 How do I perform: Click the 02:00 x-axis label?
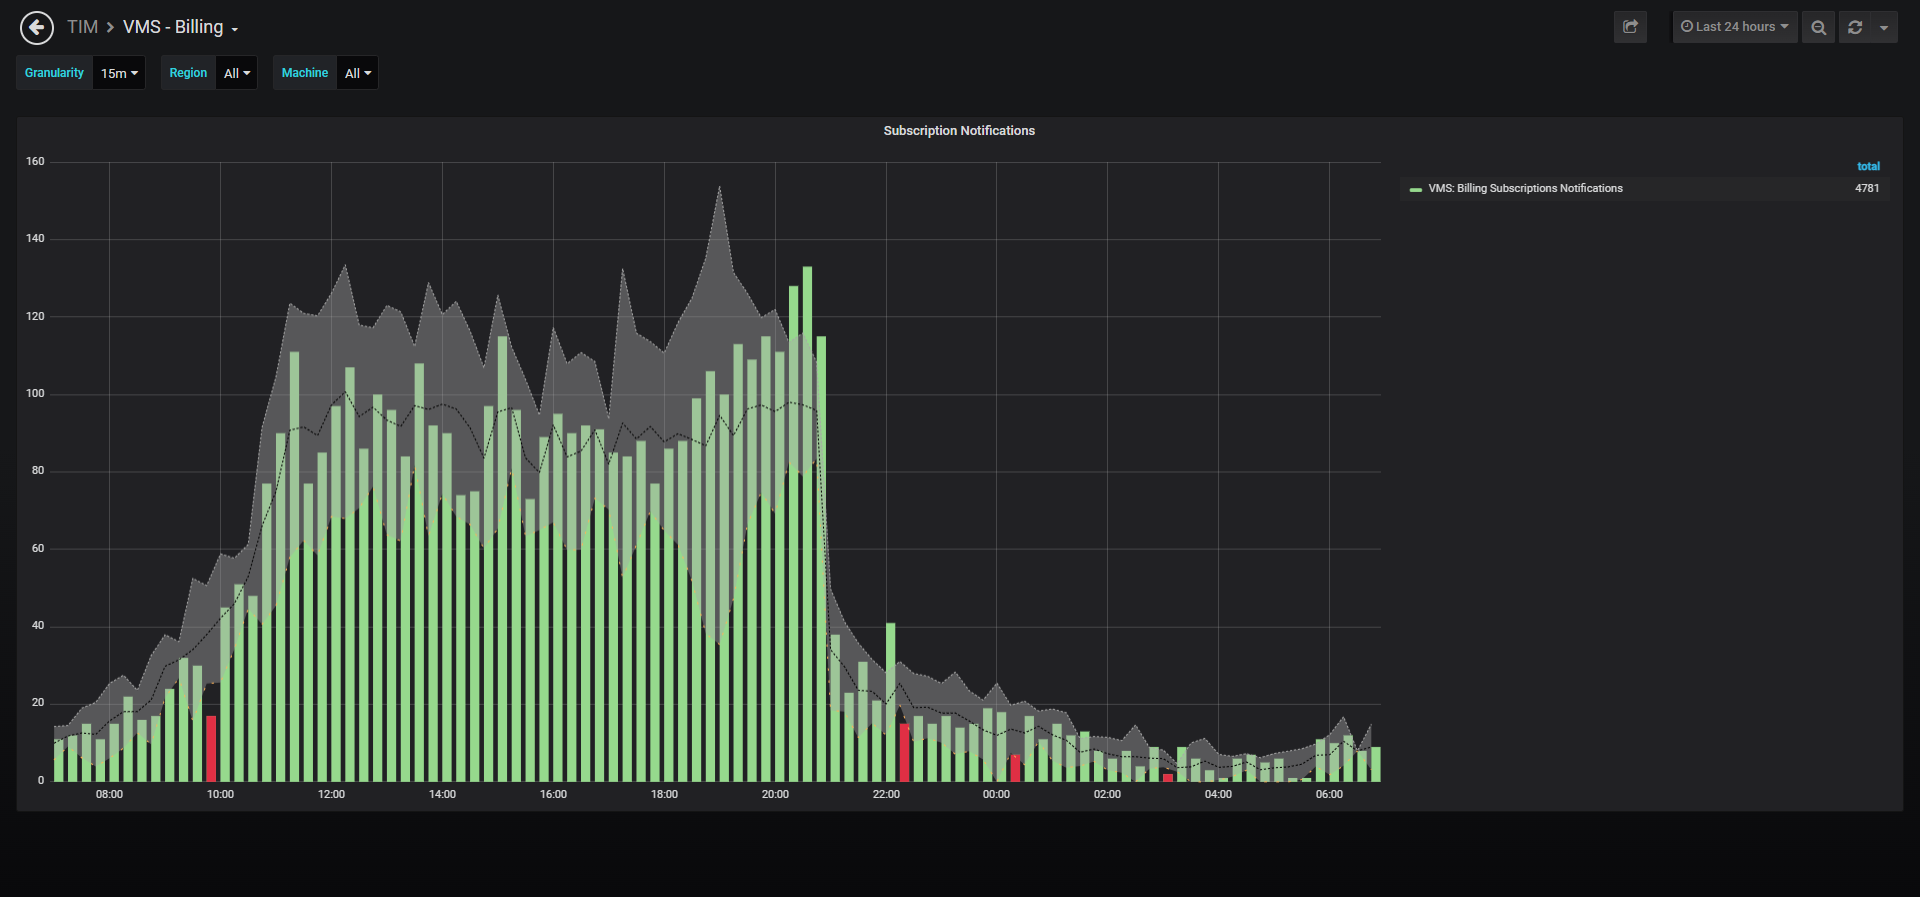1107,794
